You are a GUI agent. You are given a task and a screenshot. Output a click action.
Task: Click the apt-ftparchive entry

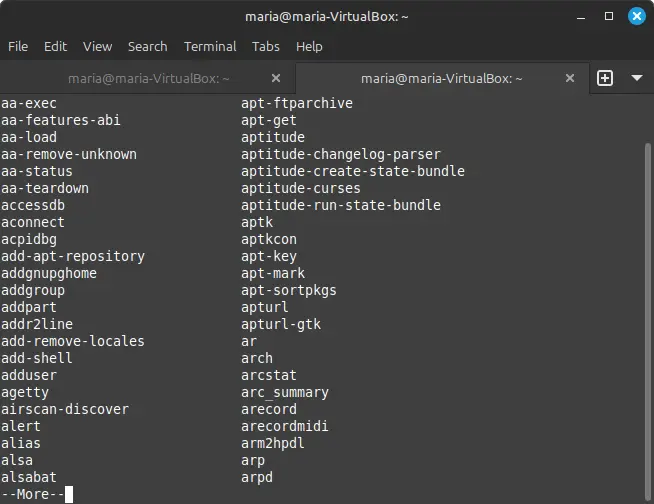(x=297, y=103)
